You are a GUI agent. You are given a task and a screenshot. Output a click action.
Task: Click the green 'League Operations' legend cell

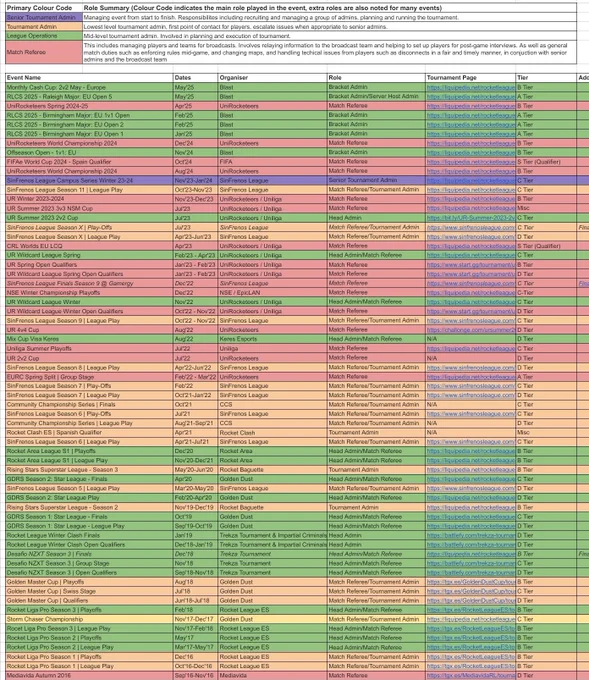tap(44, 36)
